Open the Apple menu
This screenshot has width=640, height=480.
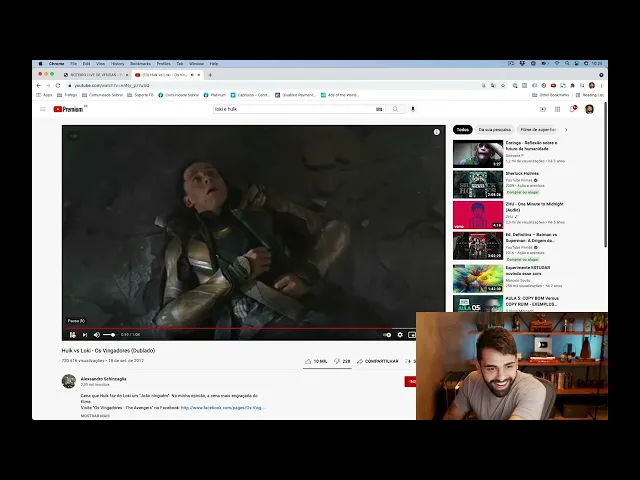point(40,64)
